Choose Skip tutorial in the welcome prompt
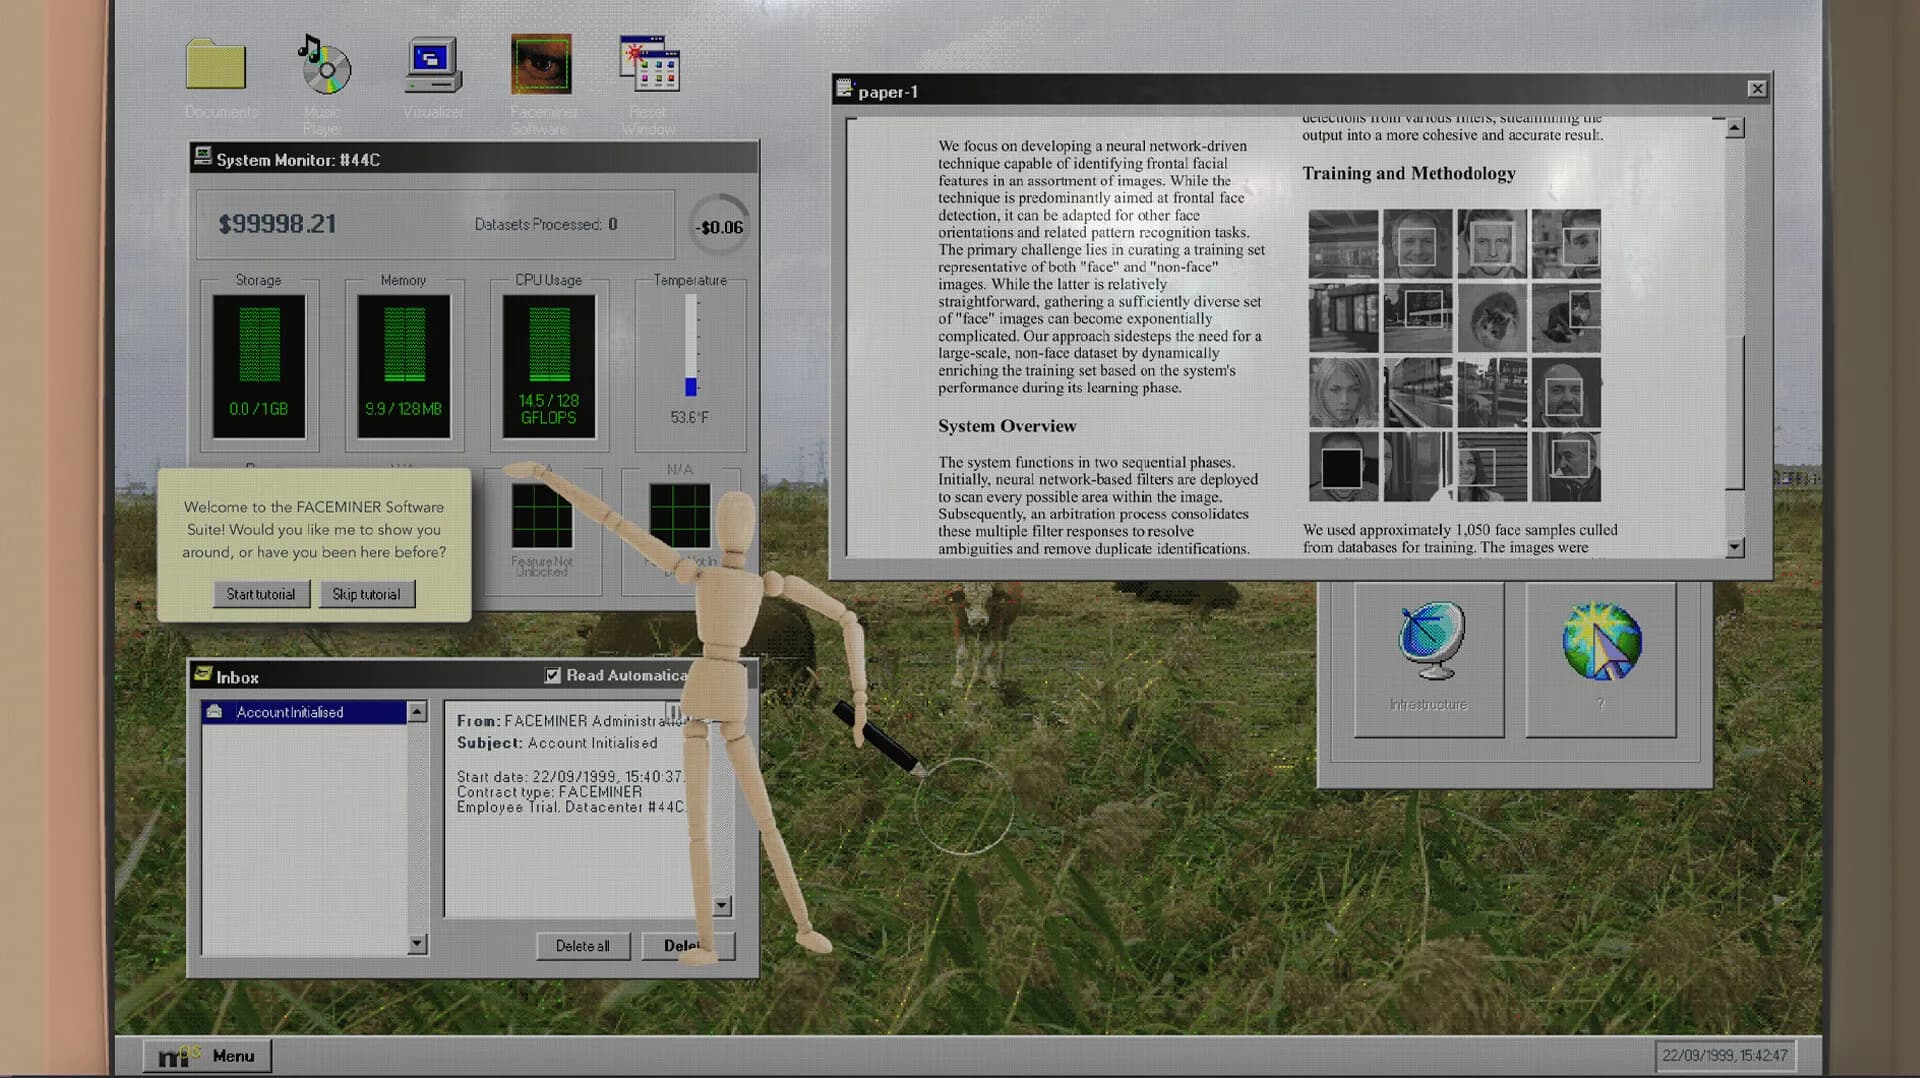Screen dimensions: 1920x1078 point(367,593)
